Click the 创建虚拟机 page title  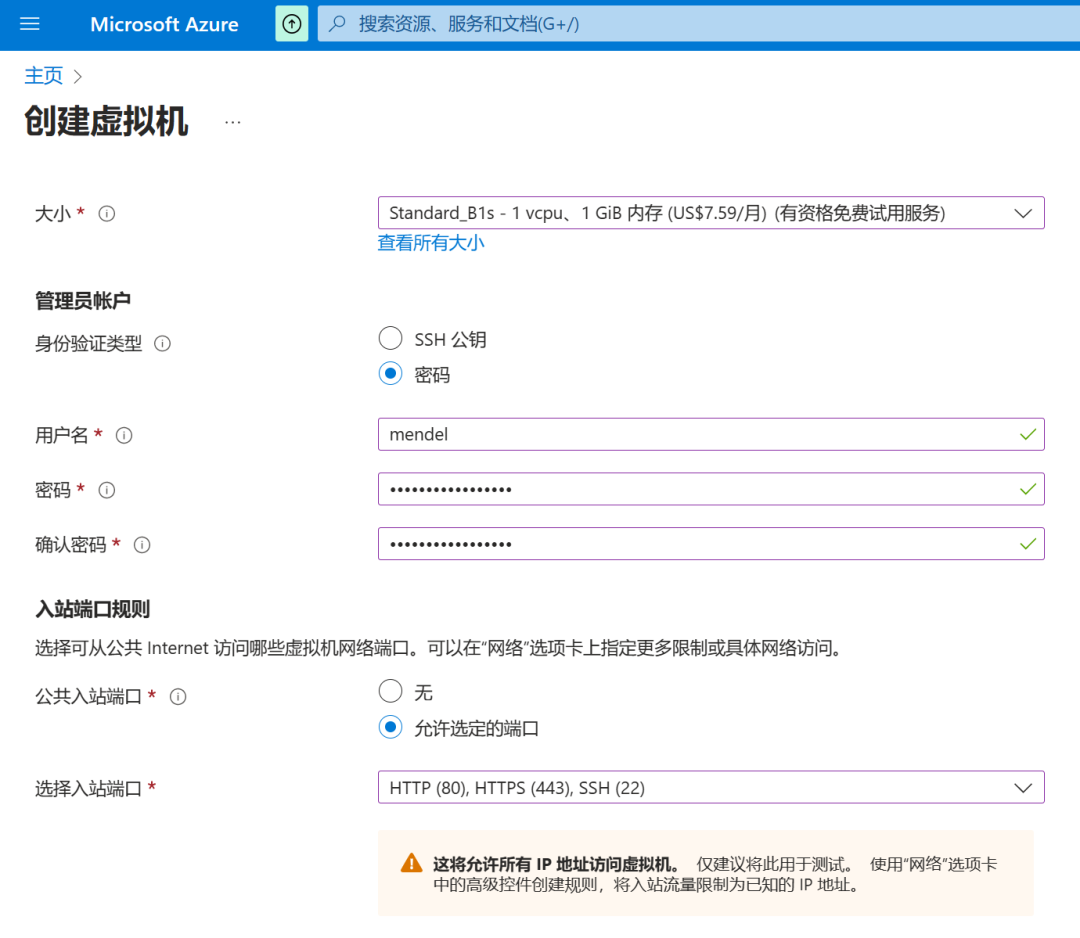pos(106,122)
